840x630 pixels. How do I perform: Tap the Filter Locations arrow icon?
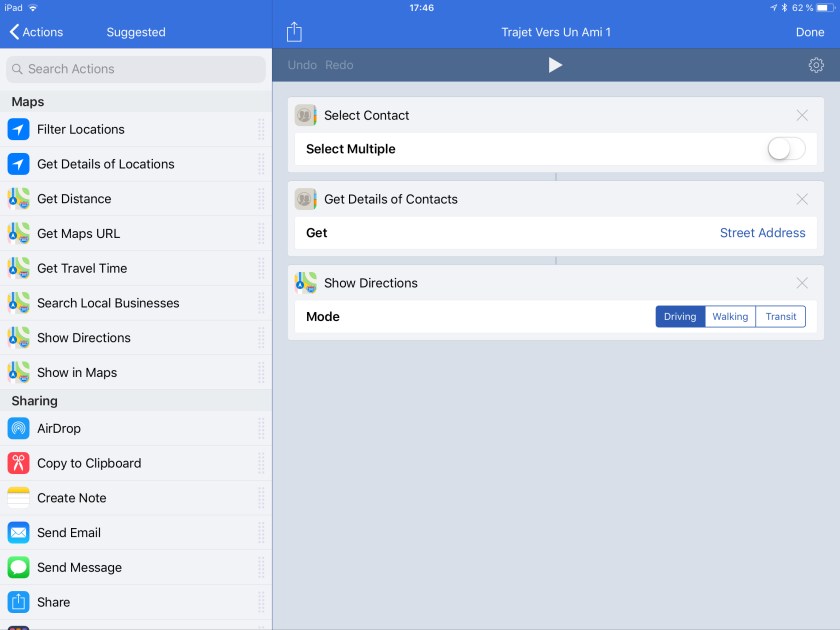coord(19,129)
